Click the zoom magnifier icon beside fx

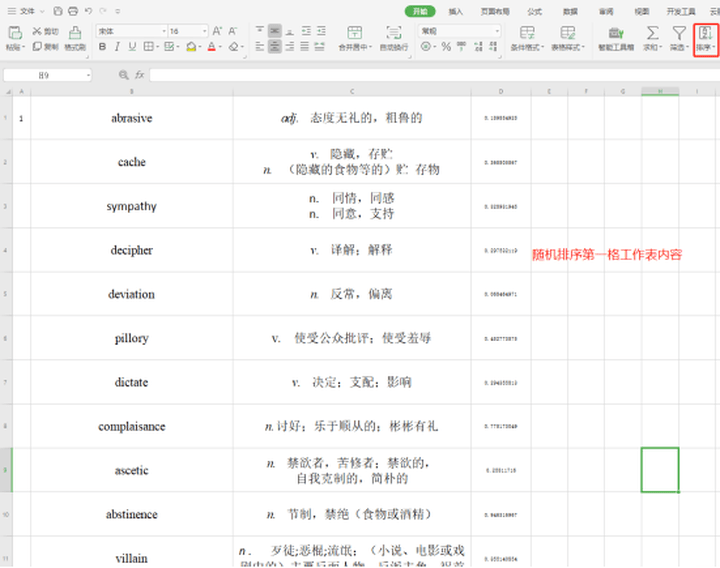(124, 75)
